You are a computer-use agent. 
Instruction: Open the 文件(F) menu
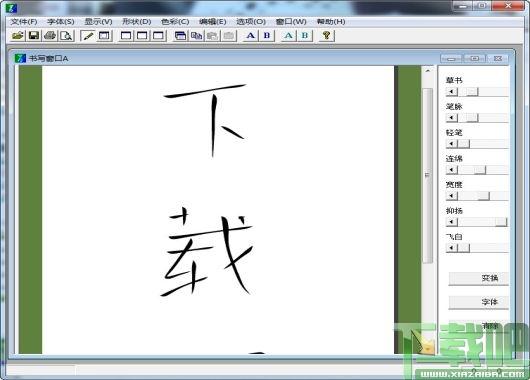click(24, 22)
